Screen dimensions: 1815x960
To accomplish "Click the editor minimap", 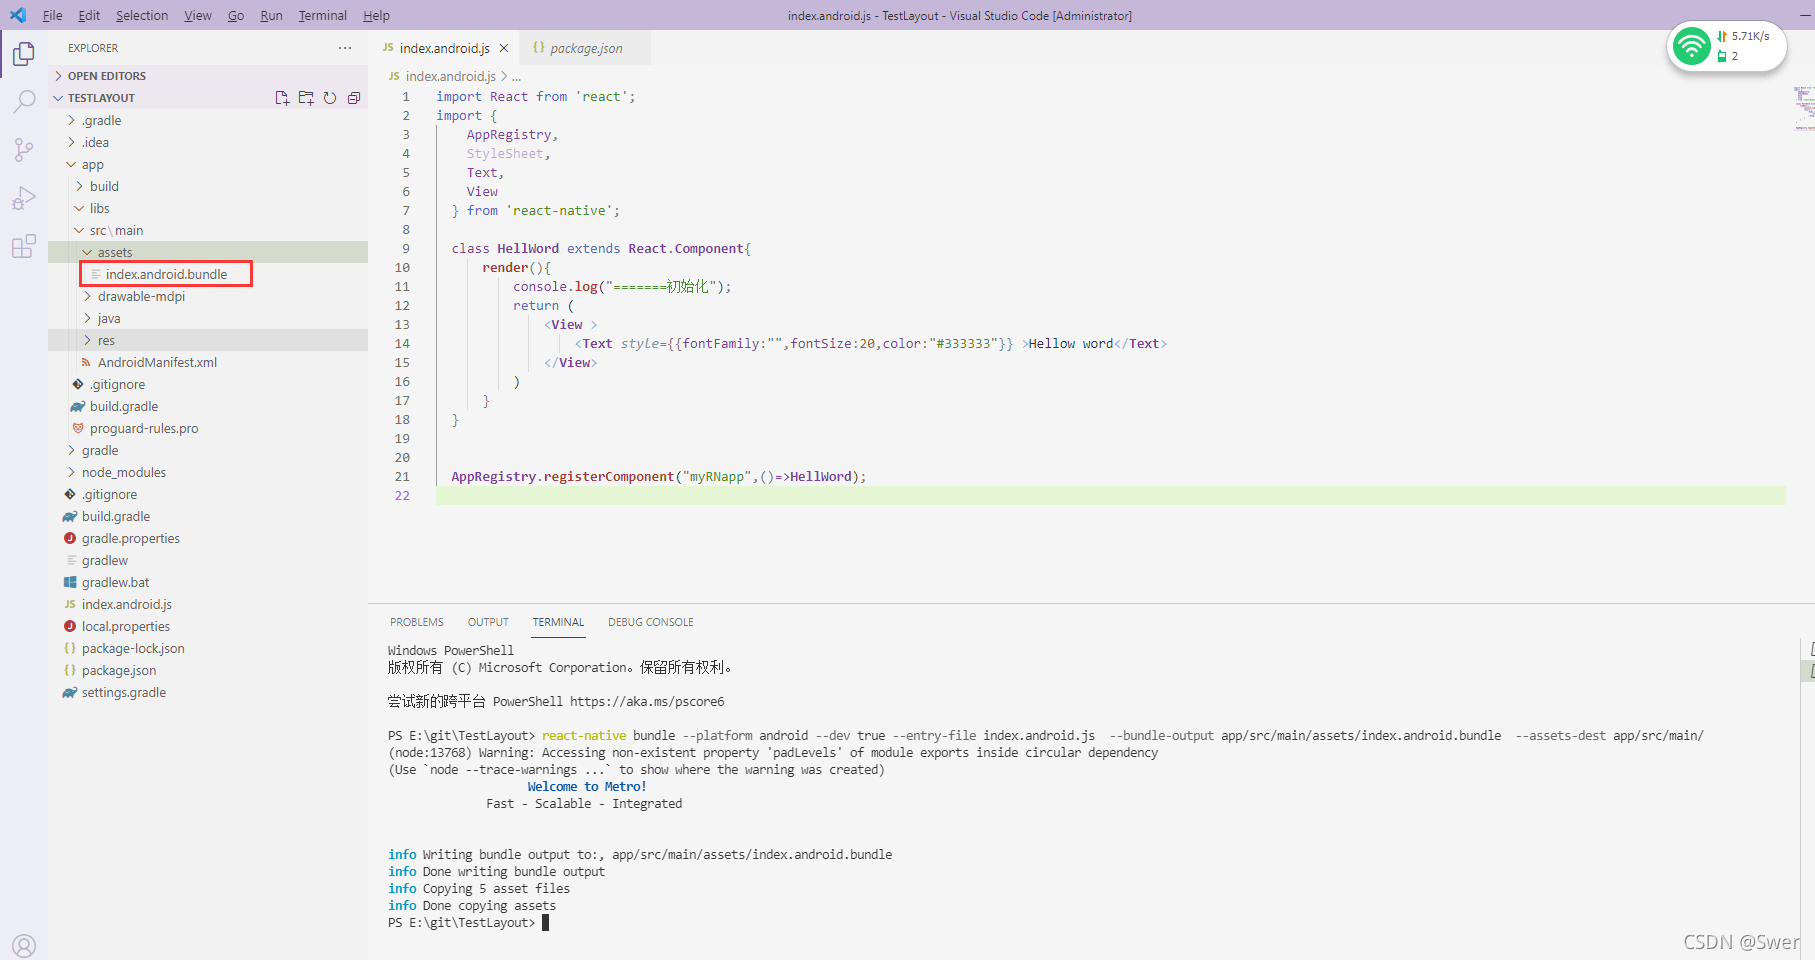I will tap(1803, 108).
